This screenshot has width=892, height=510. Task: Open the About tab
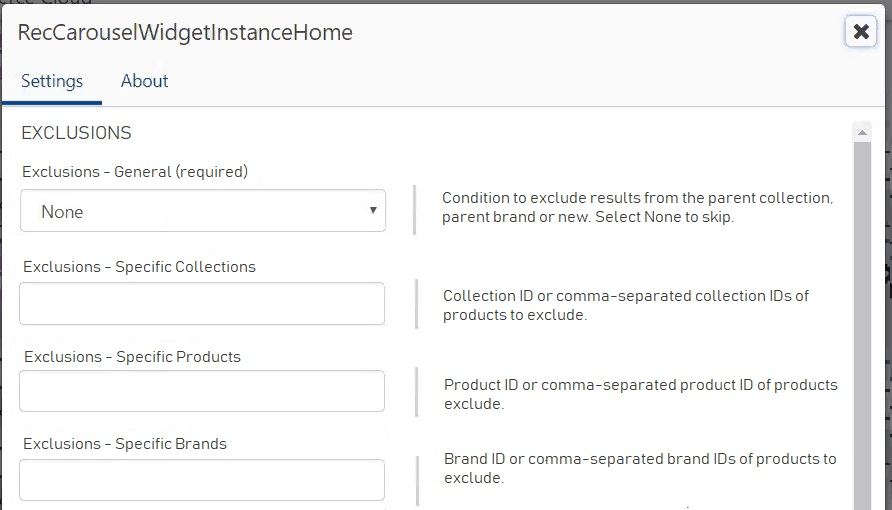pyautogui.click(x=144, y=82)
